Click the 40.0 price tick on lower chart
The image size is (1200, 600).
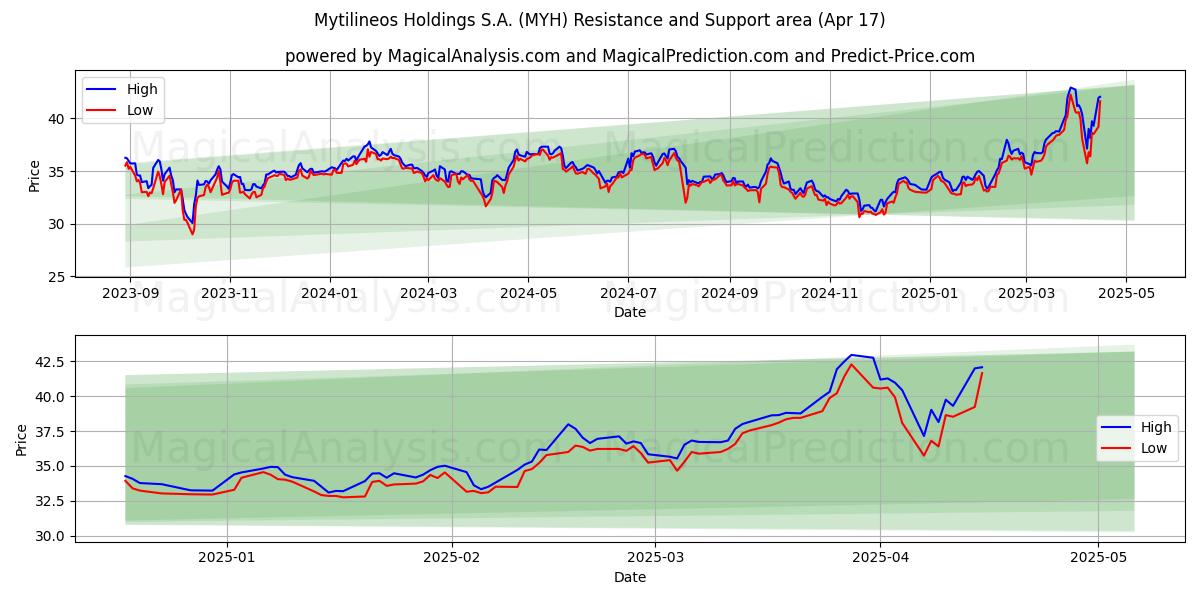(52, 396)
